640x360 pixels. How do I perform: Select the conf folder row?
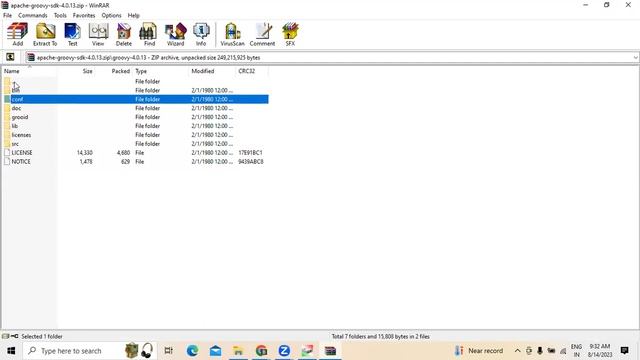136,99
